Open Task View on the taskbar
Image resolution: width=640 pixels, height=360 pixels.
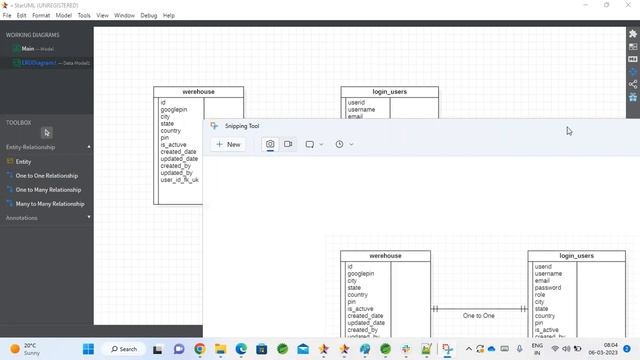[x=158, y=349]
